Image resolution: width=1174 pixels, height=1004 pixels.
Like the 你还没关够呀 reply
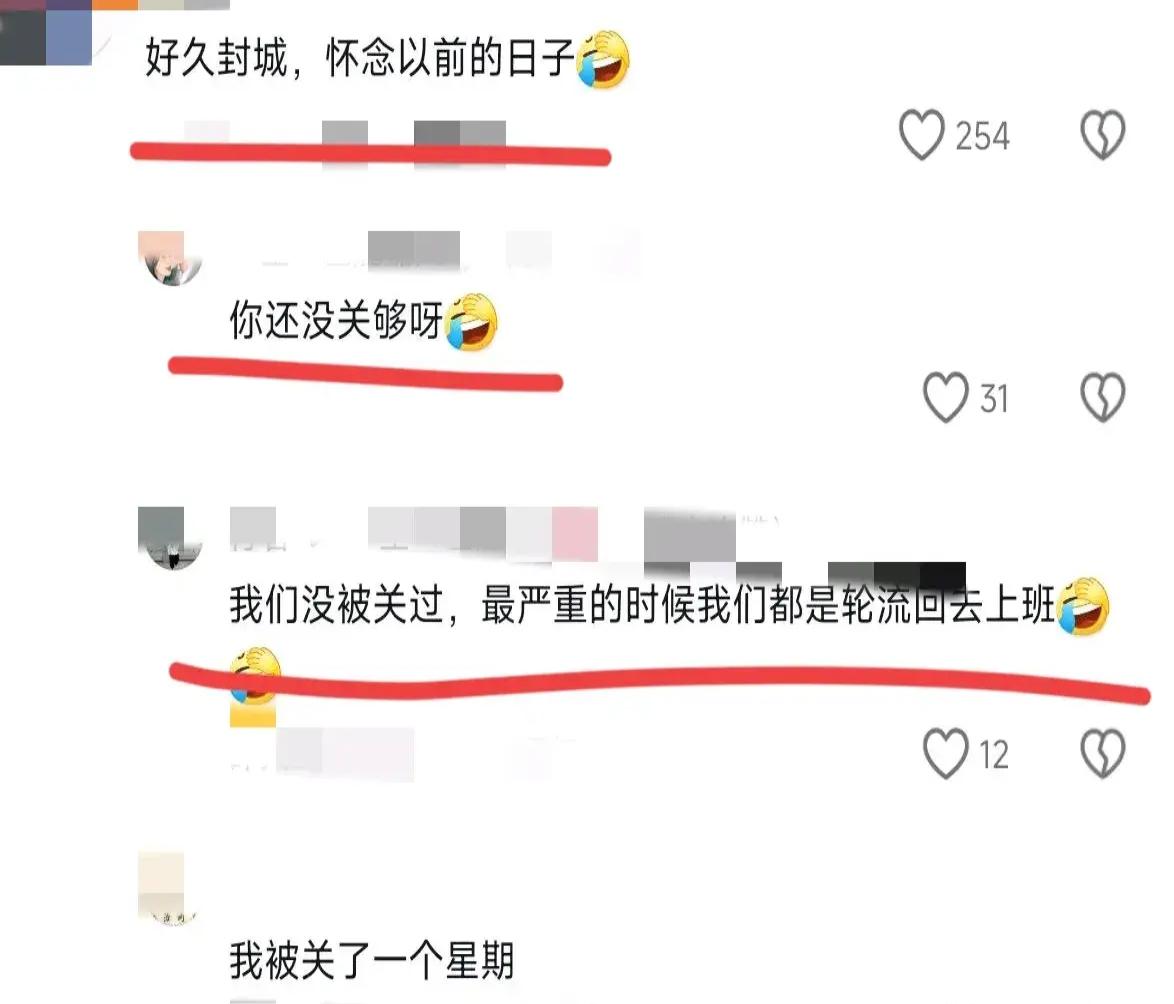(x=946, y=397)
